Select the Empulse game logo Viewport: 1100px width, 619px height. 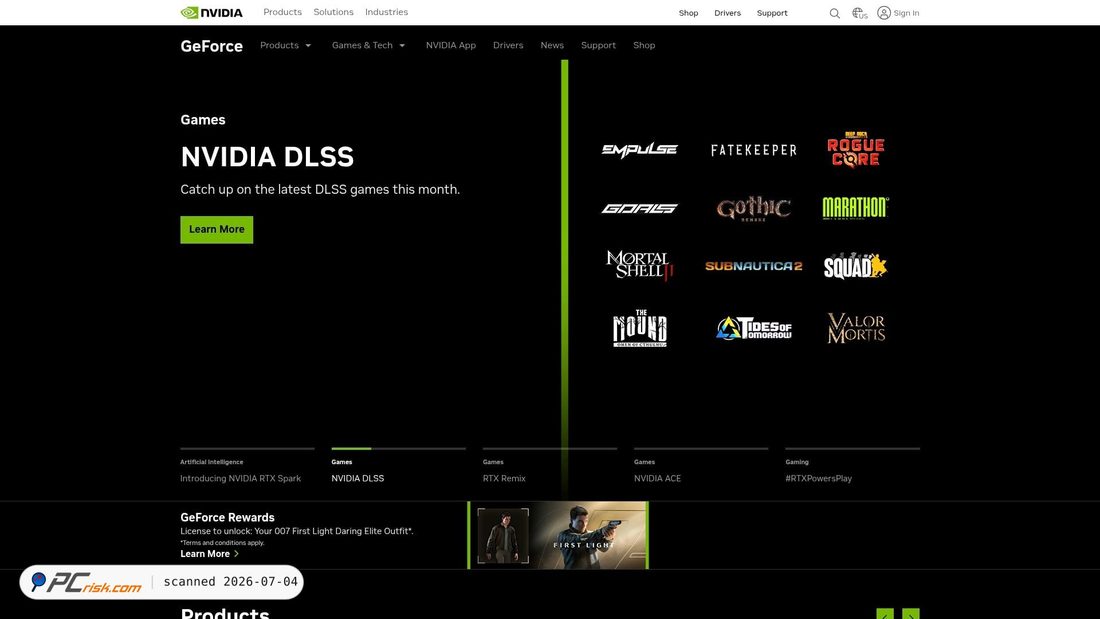point(639,149)
